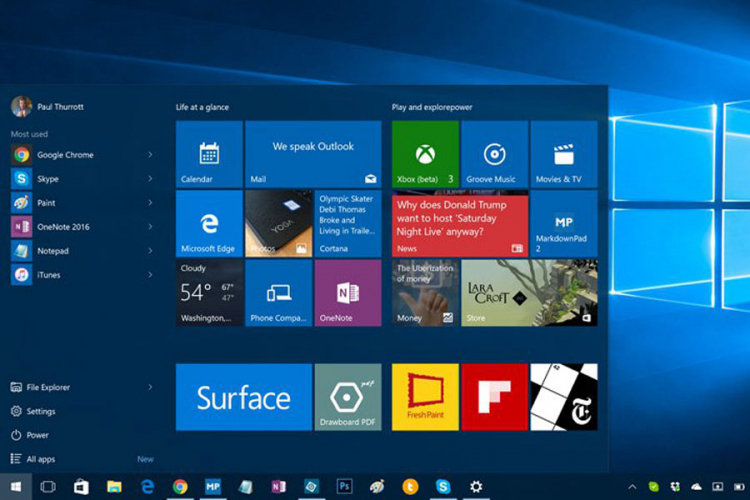Launch Edge from the taskbar
Image resolution: width=750 pixels, height=500 pixels.
147,487
